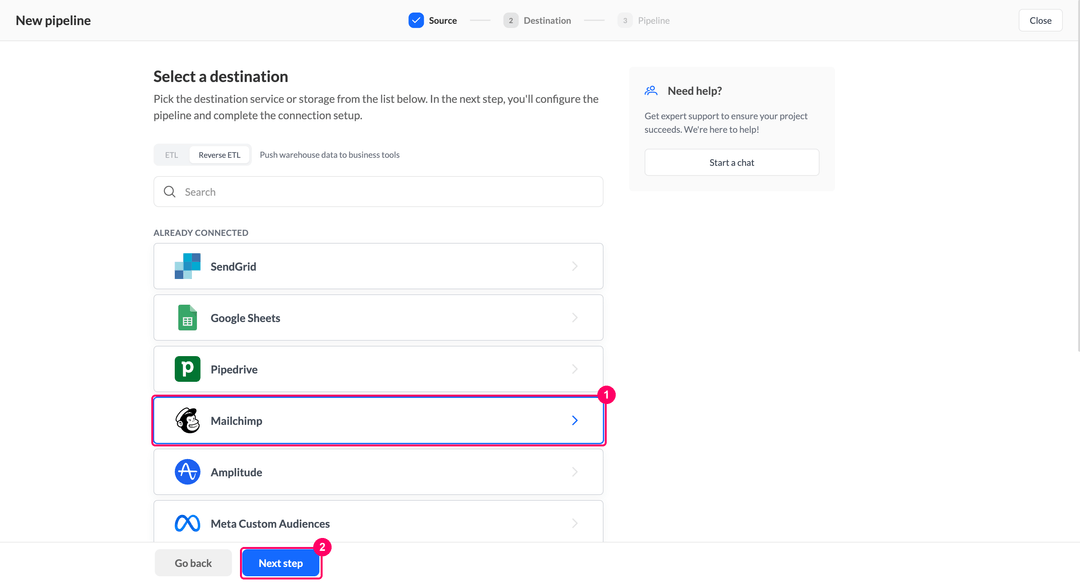Select the Pipedrive destination name
Image resolution: width=1080 pixels, height=583 pixels.
pyautogui.click(x=234, y=369)
